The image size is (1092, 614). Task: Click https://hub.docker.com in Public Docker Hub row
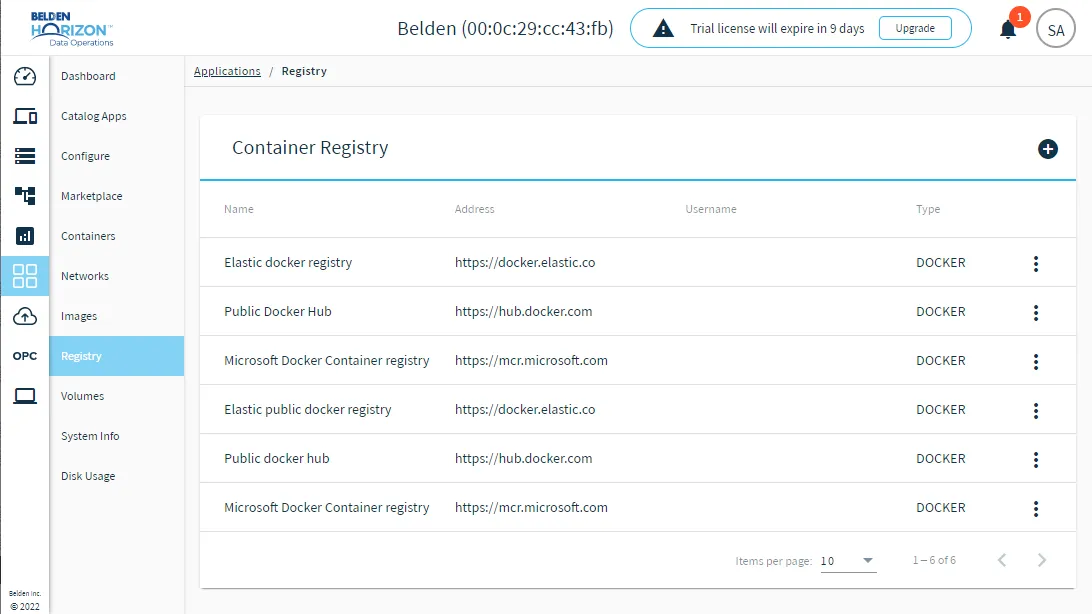point(524,311)
